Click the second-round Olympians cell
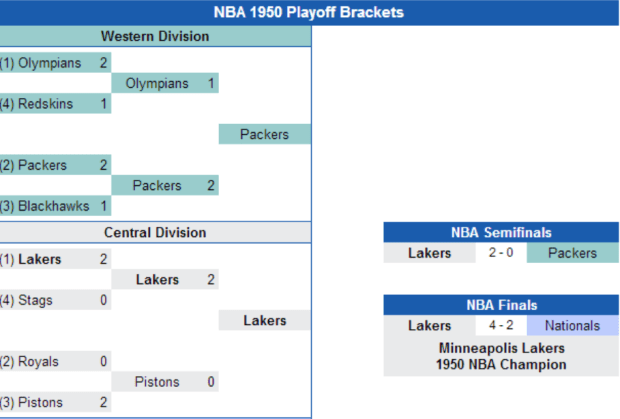The image size is (620, 419). 157,84
